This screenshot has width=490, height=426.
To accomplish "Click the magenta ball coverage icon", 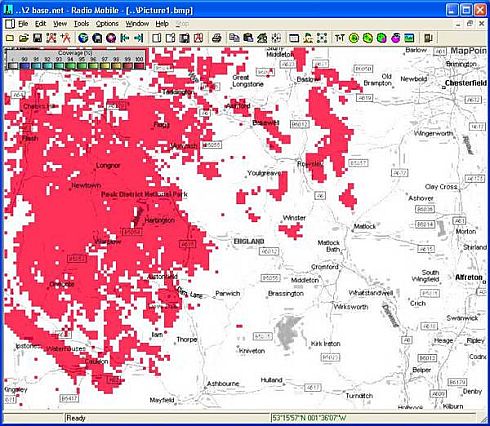I will click(395, 38).
